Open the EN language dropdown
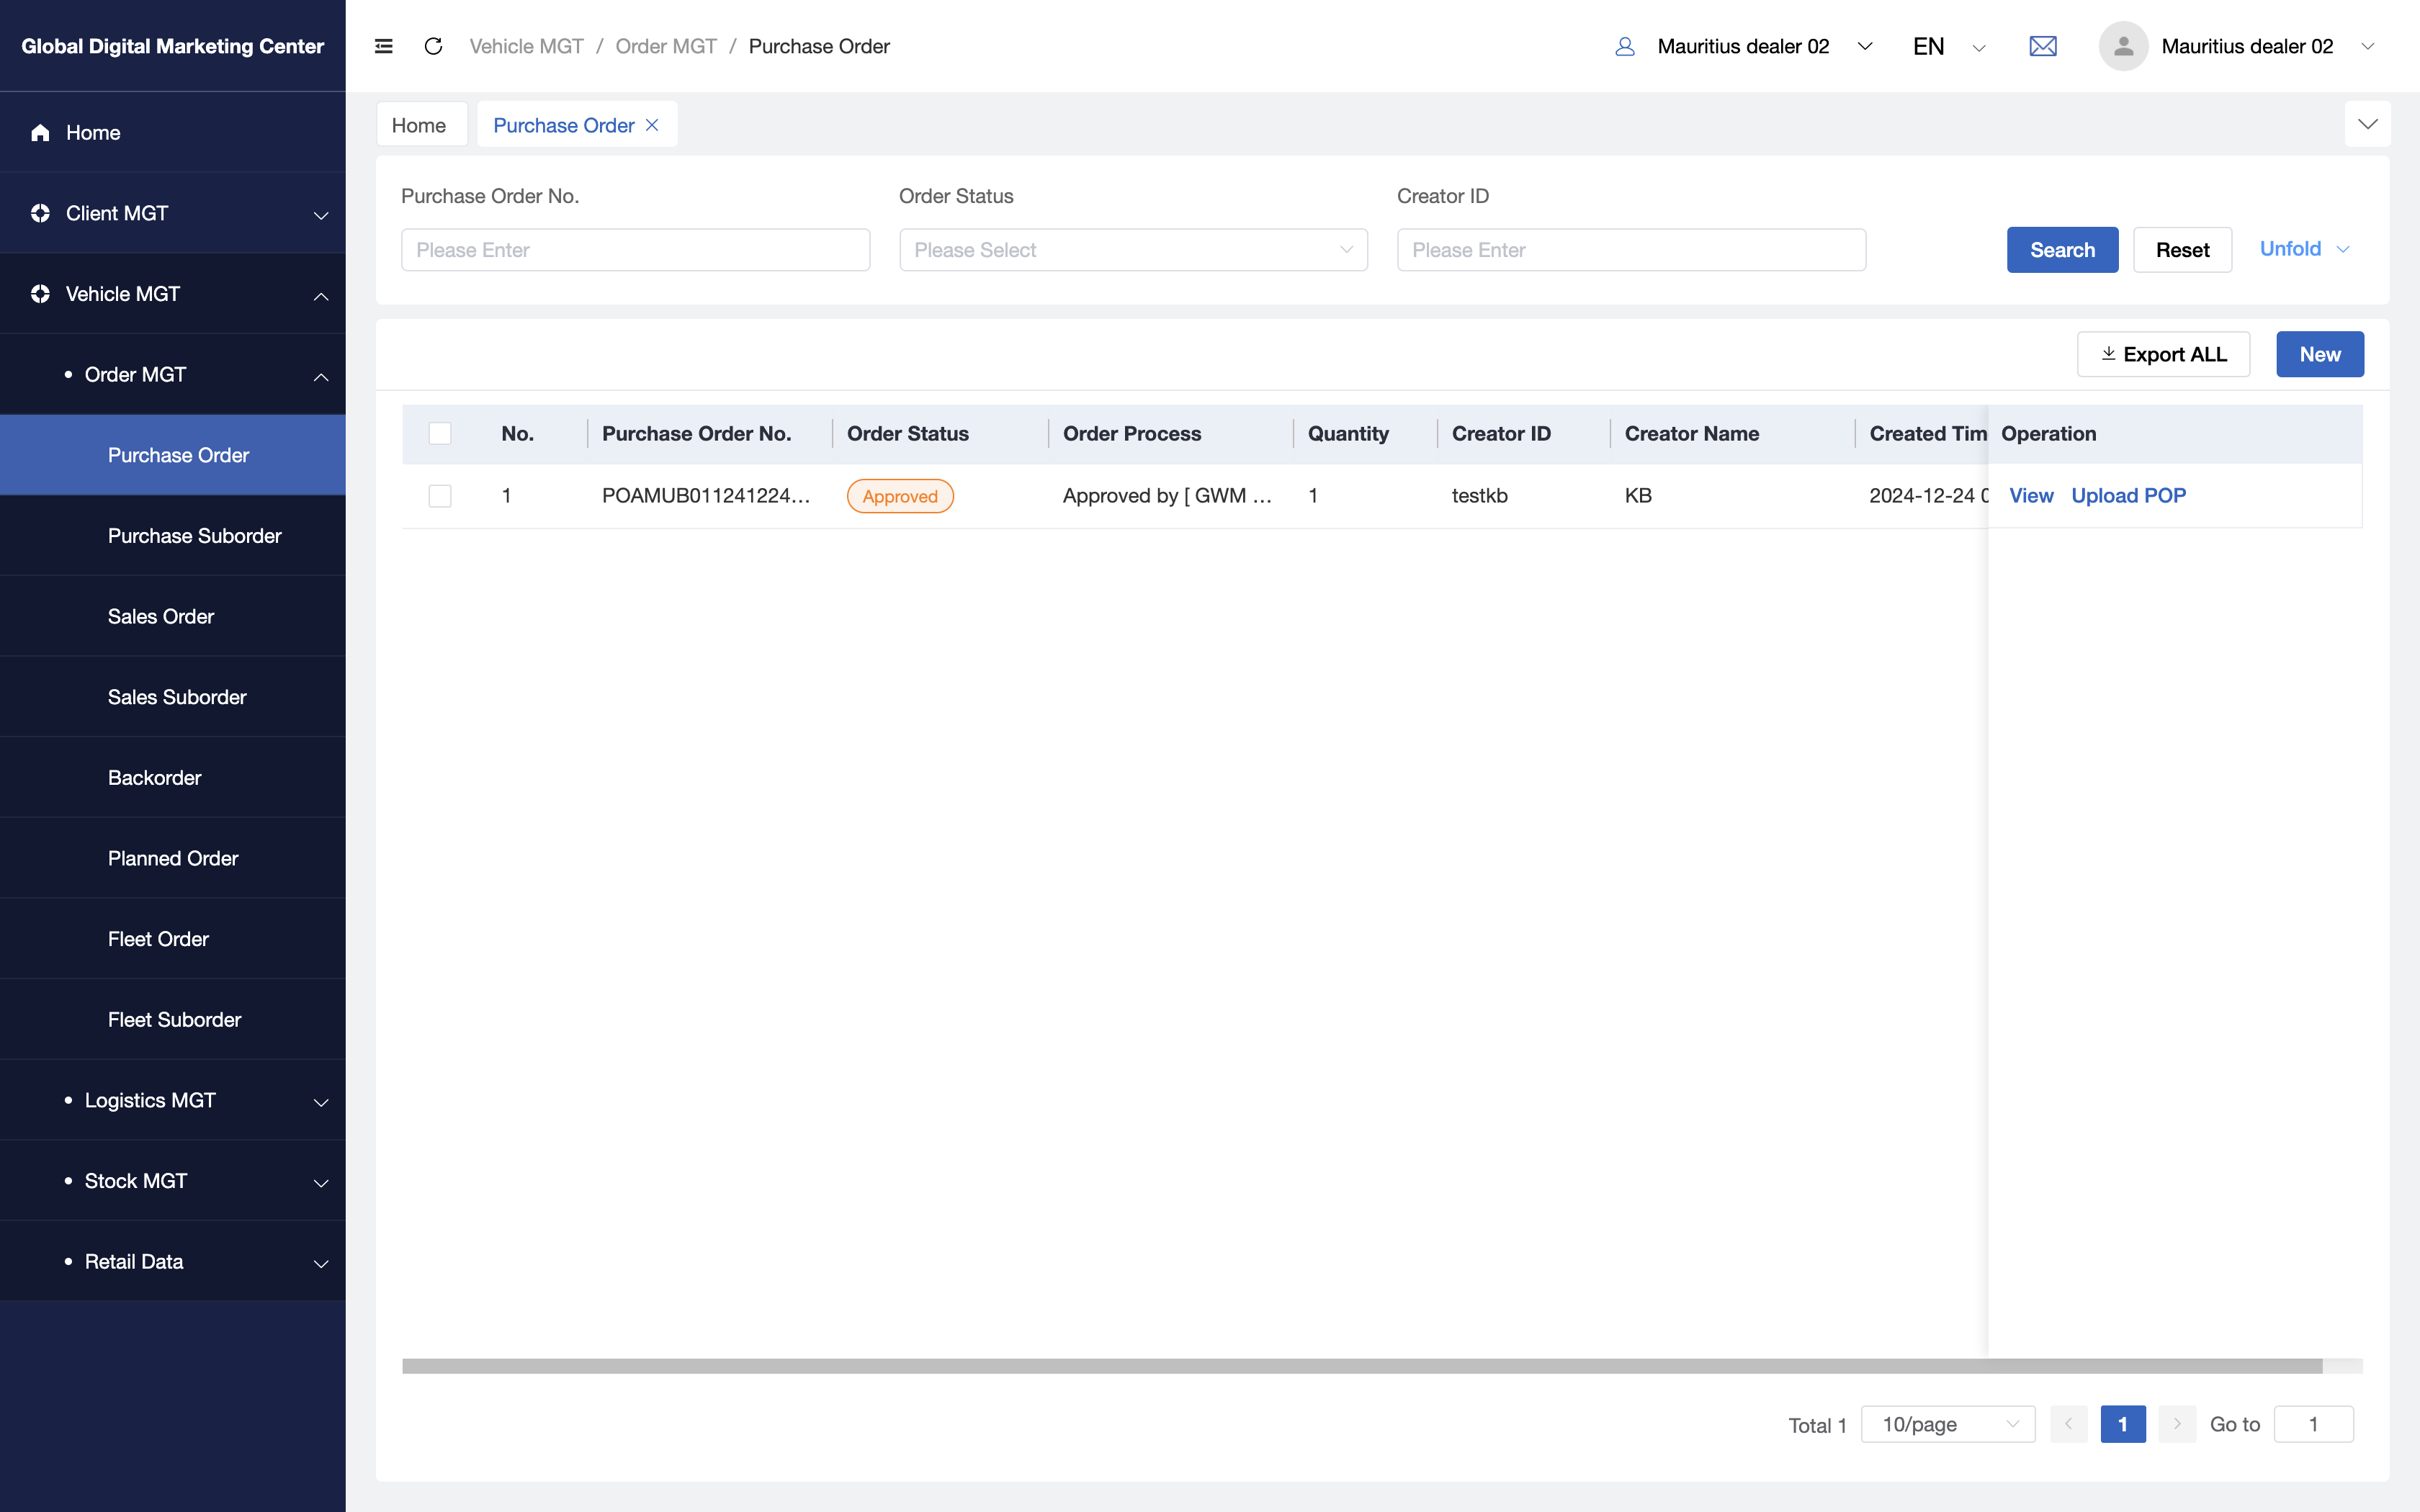 tap(1949, 46)
